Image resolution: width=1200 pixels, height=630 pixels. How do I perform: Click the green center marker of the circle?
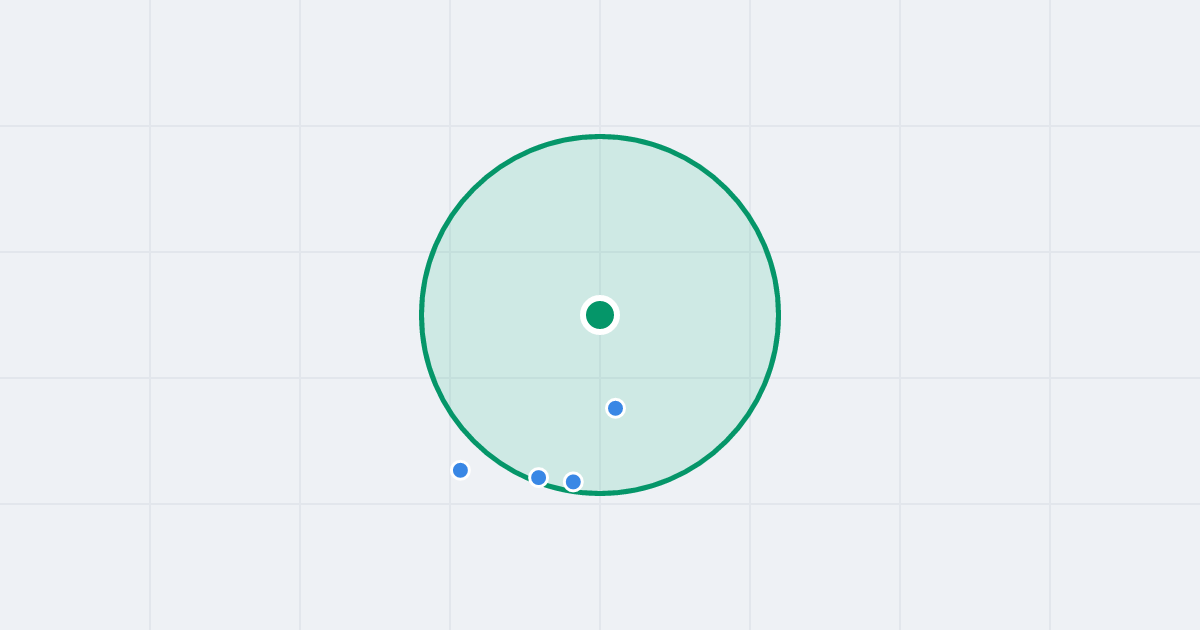pyautogui.click(x=600, y=315)
